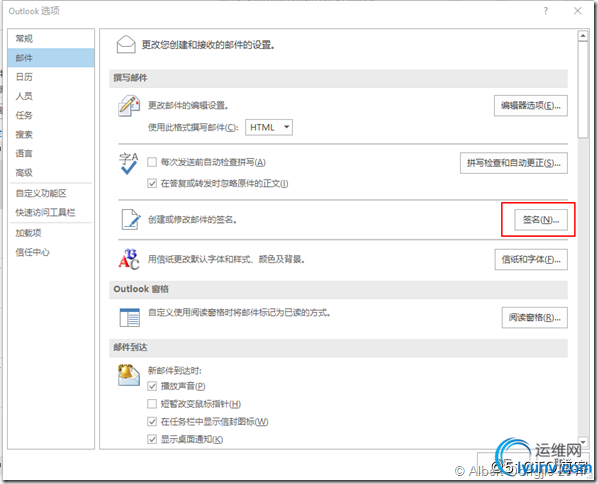This screenshot has height=484, width=598.
Task: Click the text 创建或修改邮件的签名
Action: [192, 220]
